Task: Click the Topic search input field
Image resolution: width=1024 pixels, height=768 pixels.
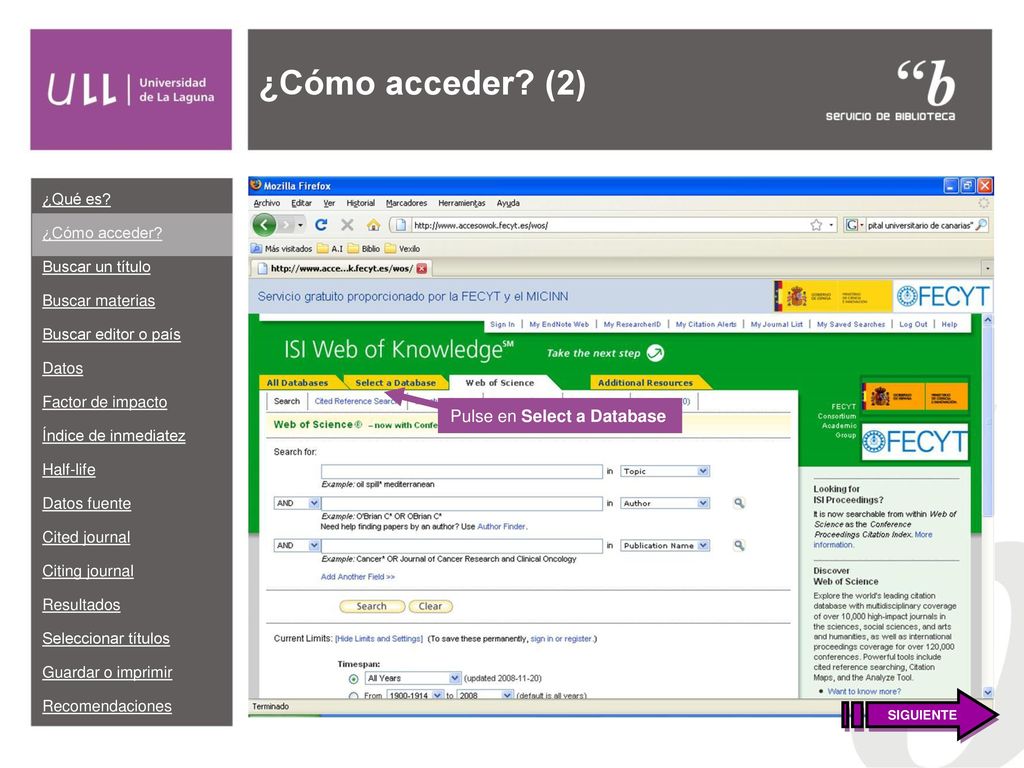Action: [x=462, y=471]
